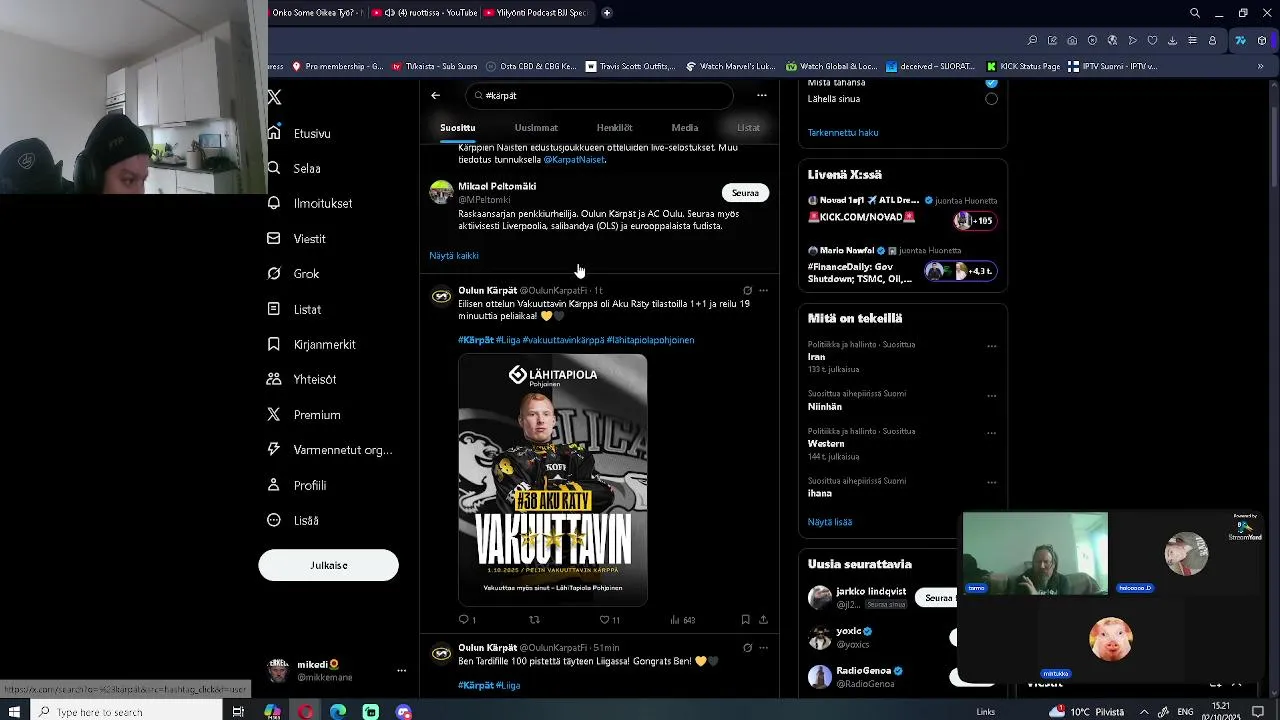This screenshot has height=720, width=1280.
Task: Open more options for the Western trend
Action: [992, 433]
